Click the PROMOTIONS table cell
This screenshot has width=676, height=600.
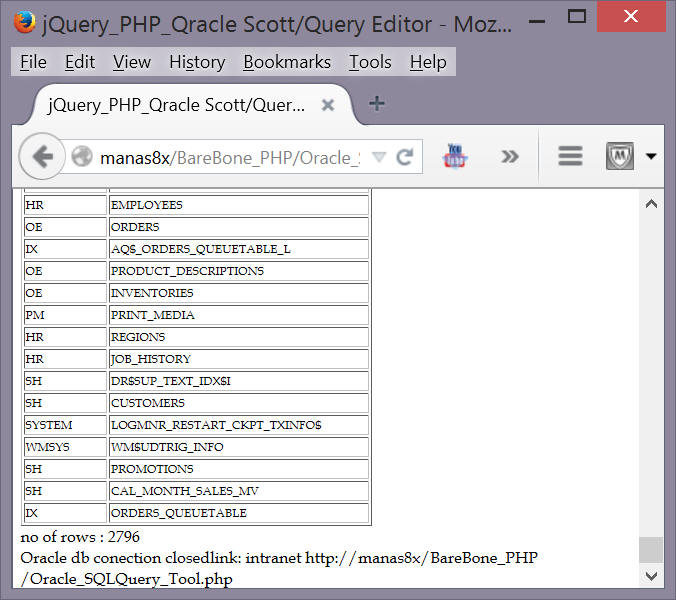point(239,469)
